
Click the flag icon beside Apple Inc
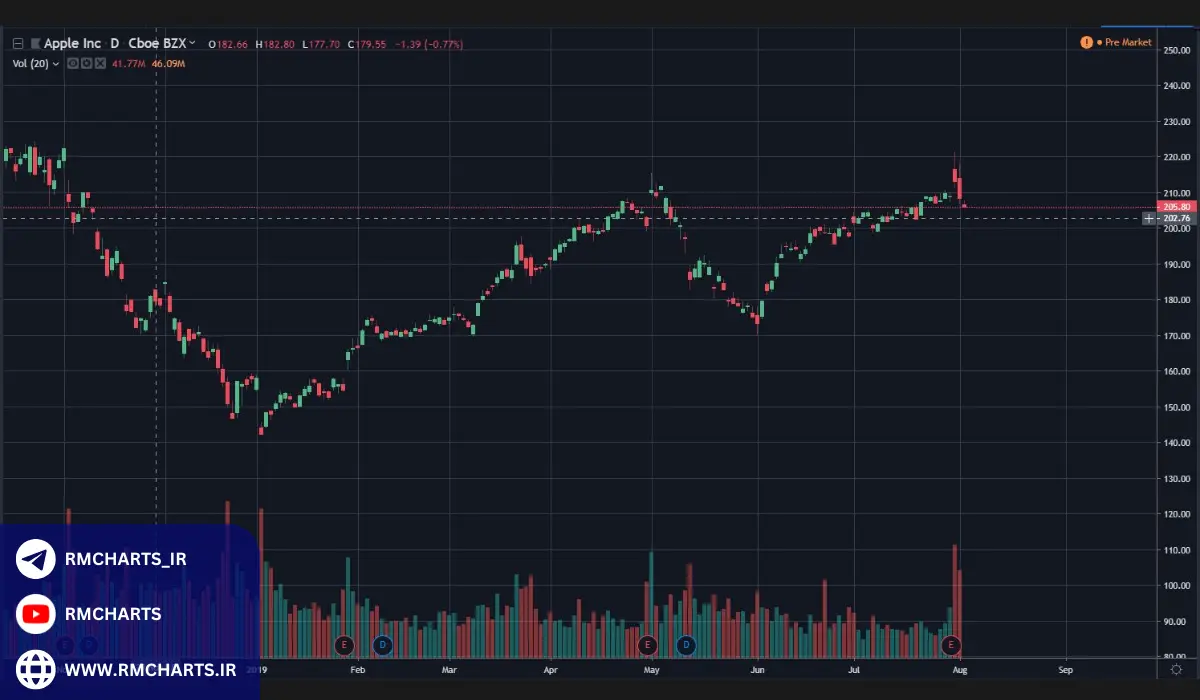[36, 44]
